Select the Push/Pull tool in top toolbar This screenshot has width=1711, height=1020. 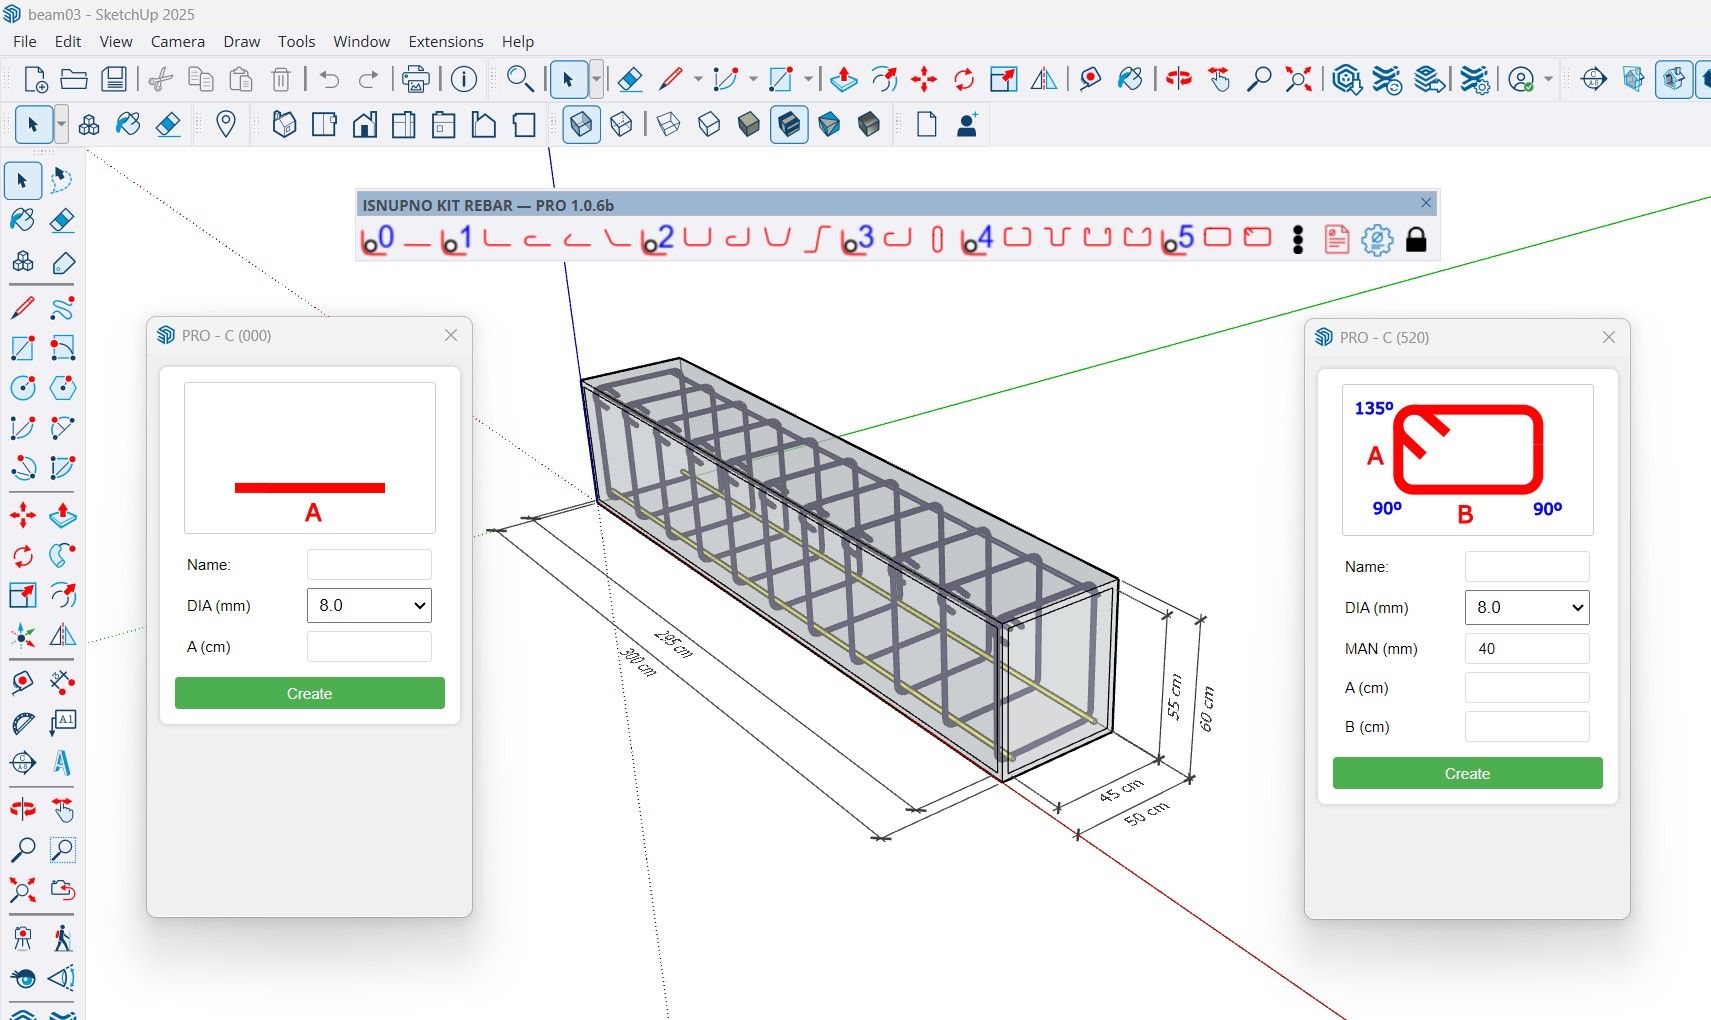click(843, 79)
